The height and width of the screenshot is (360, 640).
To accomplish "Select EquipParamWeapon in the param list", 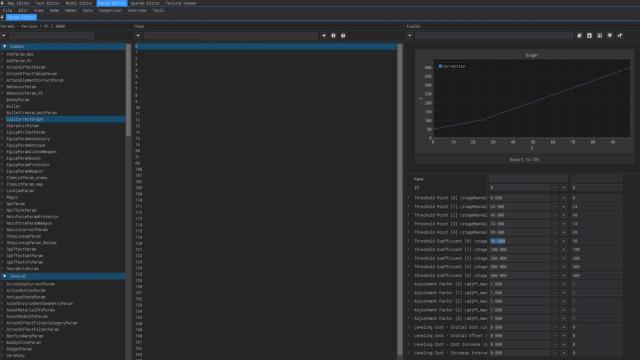I will pos(24,171).
